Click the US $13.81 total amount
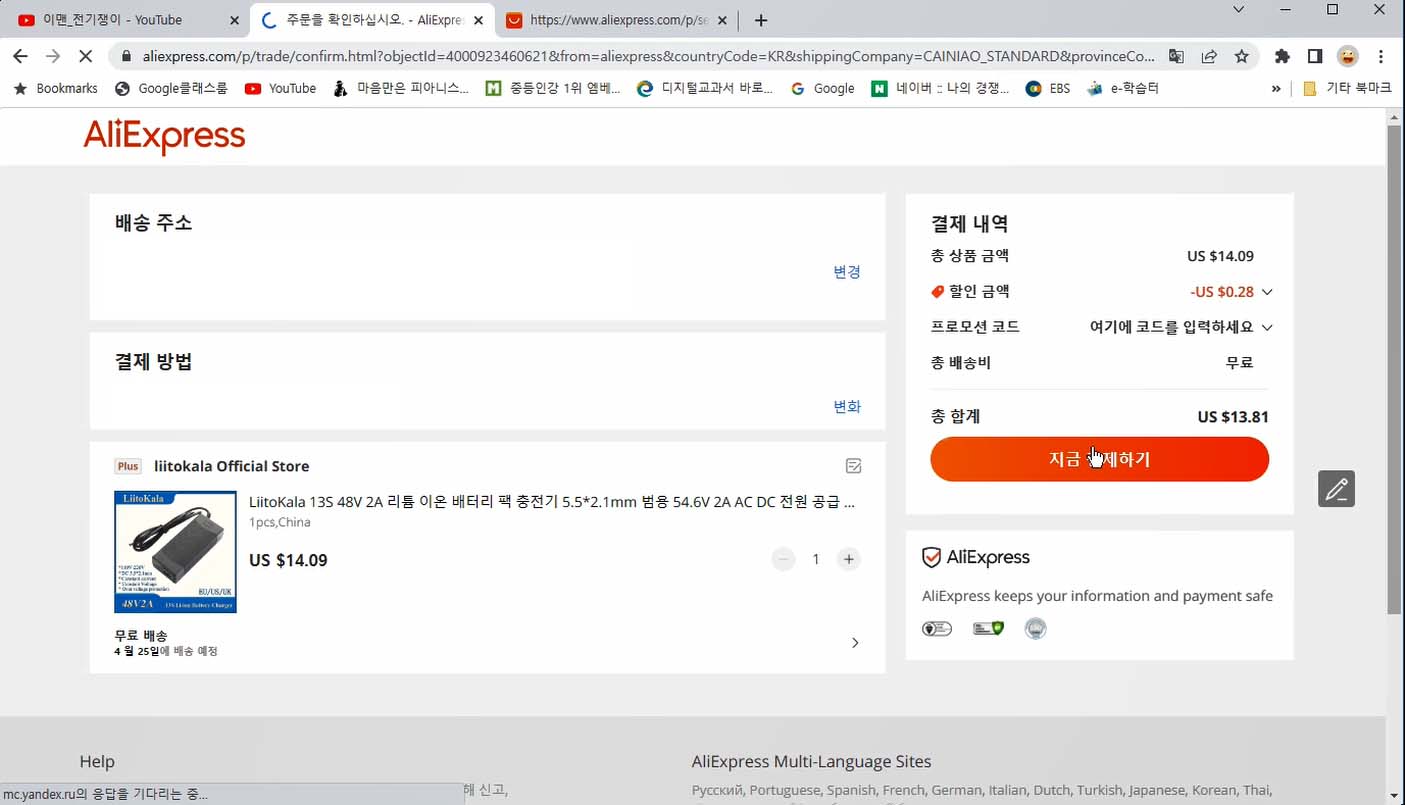The height and width of the screenshot is (805, 1405). point(1233,417)
